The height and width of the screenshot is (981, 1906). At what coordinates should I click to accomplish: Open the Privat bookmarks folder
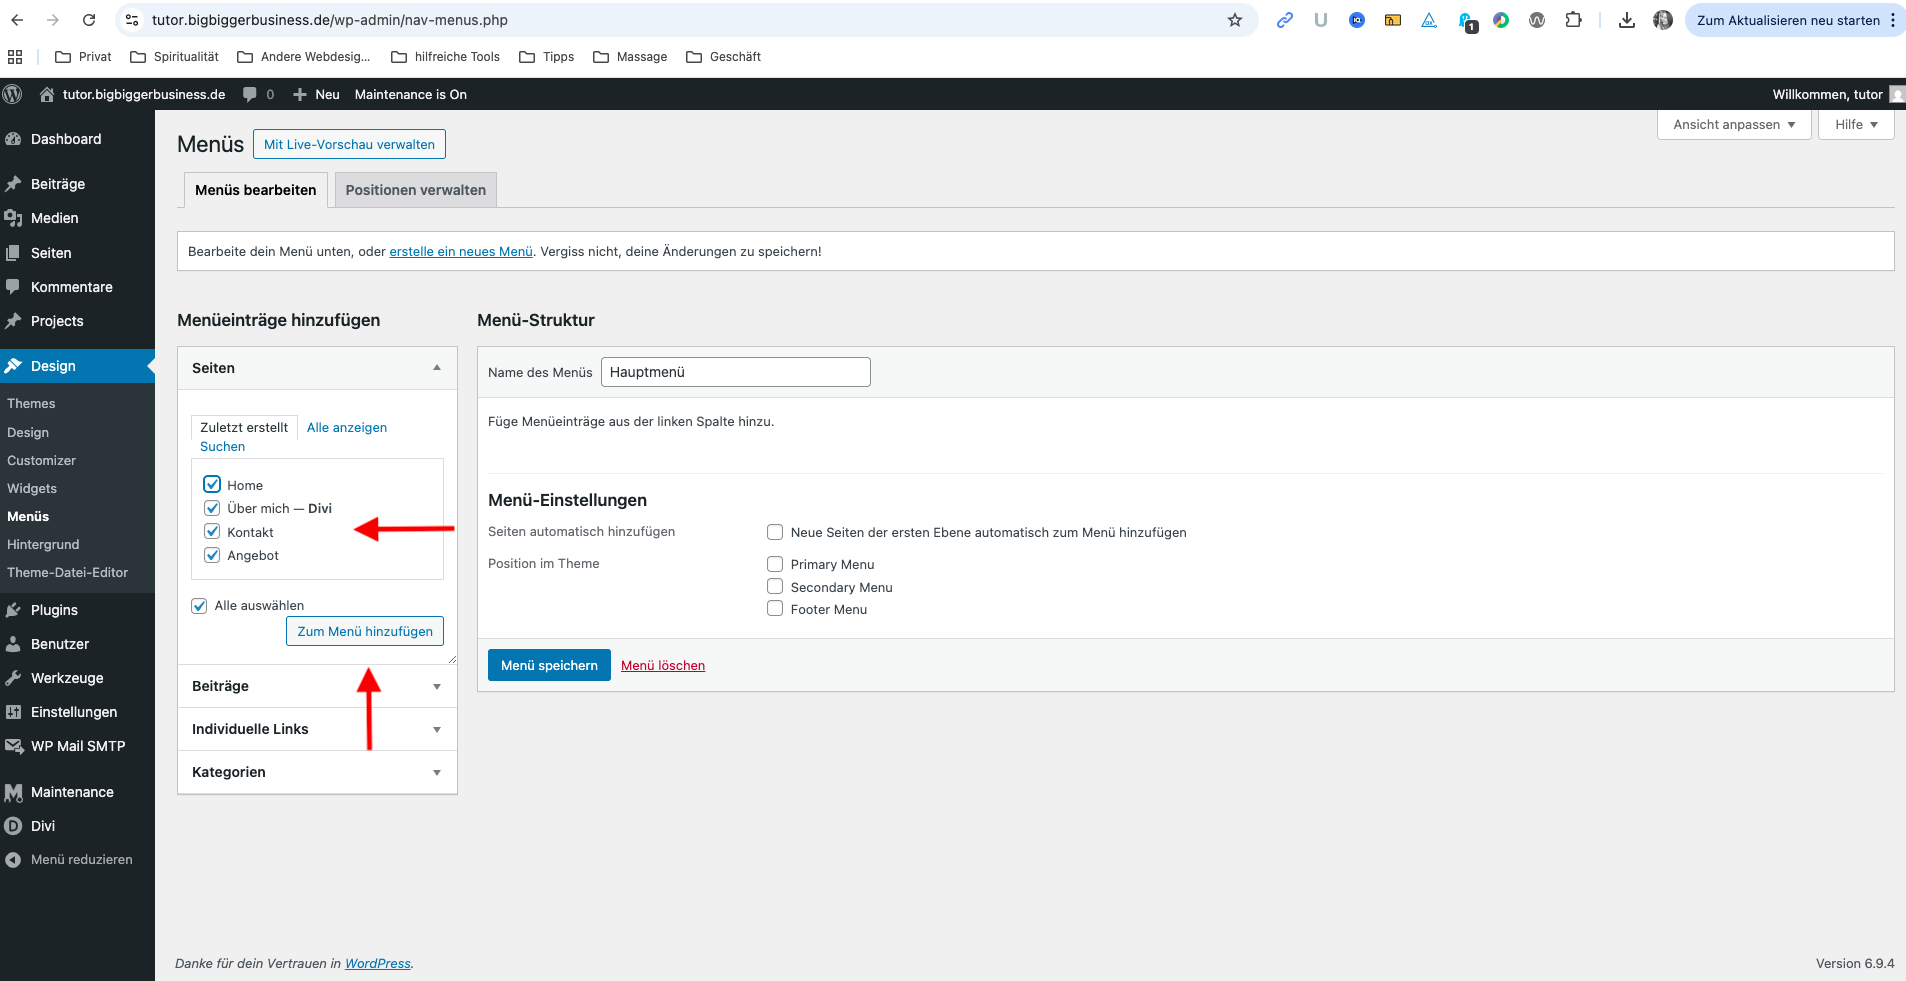click(83, 57)
